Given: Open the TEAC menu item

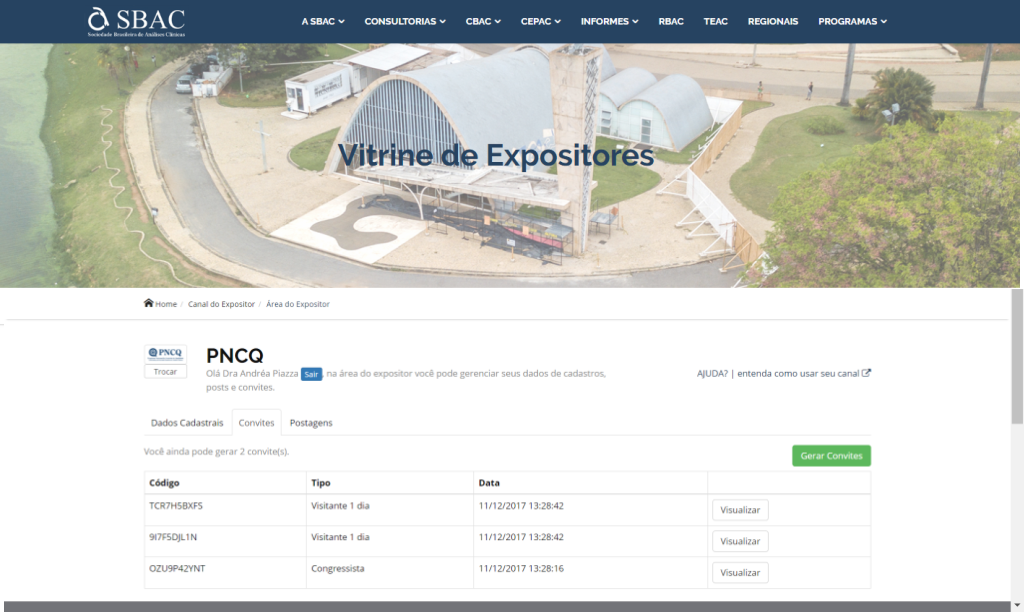Looking at the screenshot, I should coord(715,21).
